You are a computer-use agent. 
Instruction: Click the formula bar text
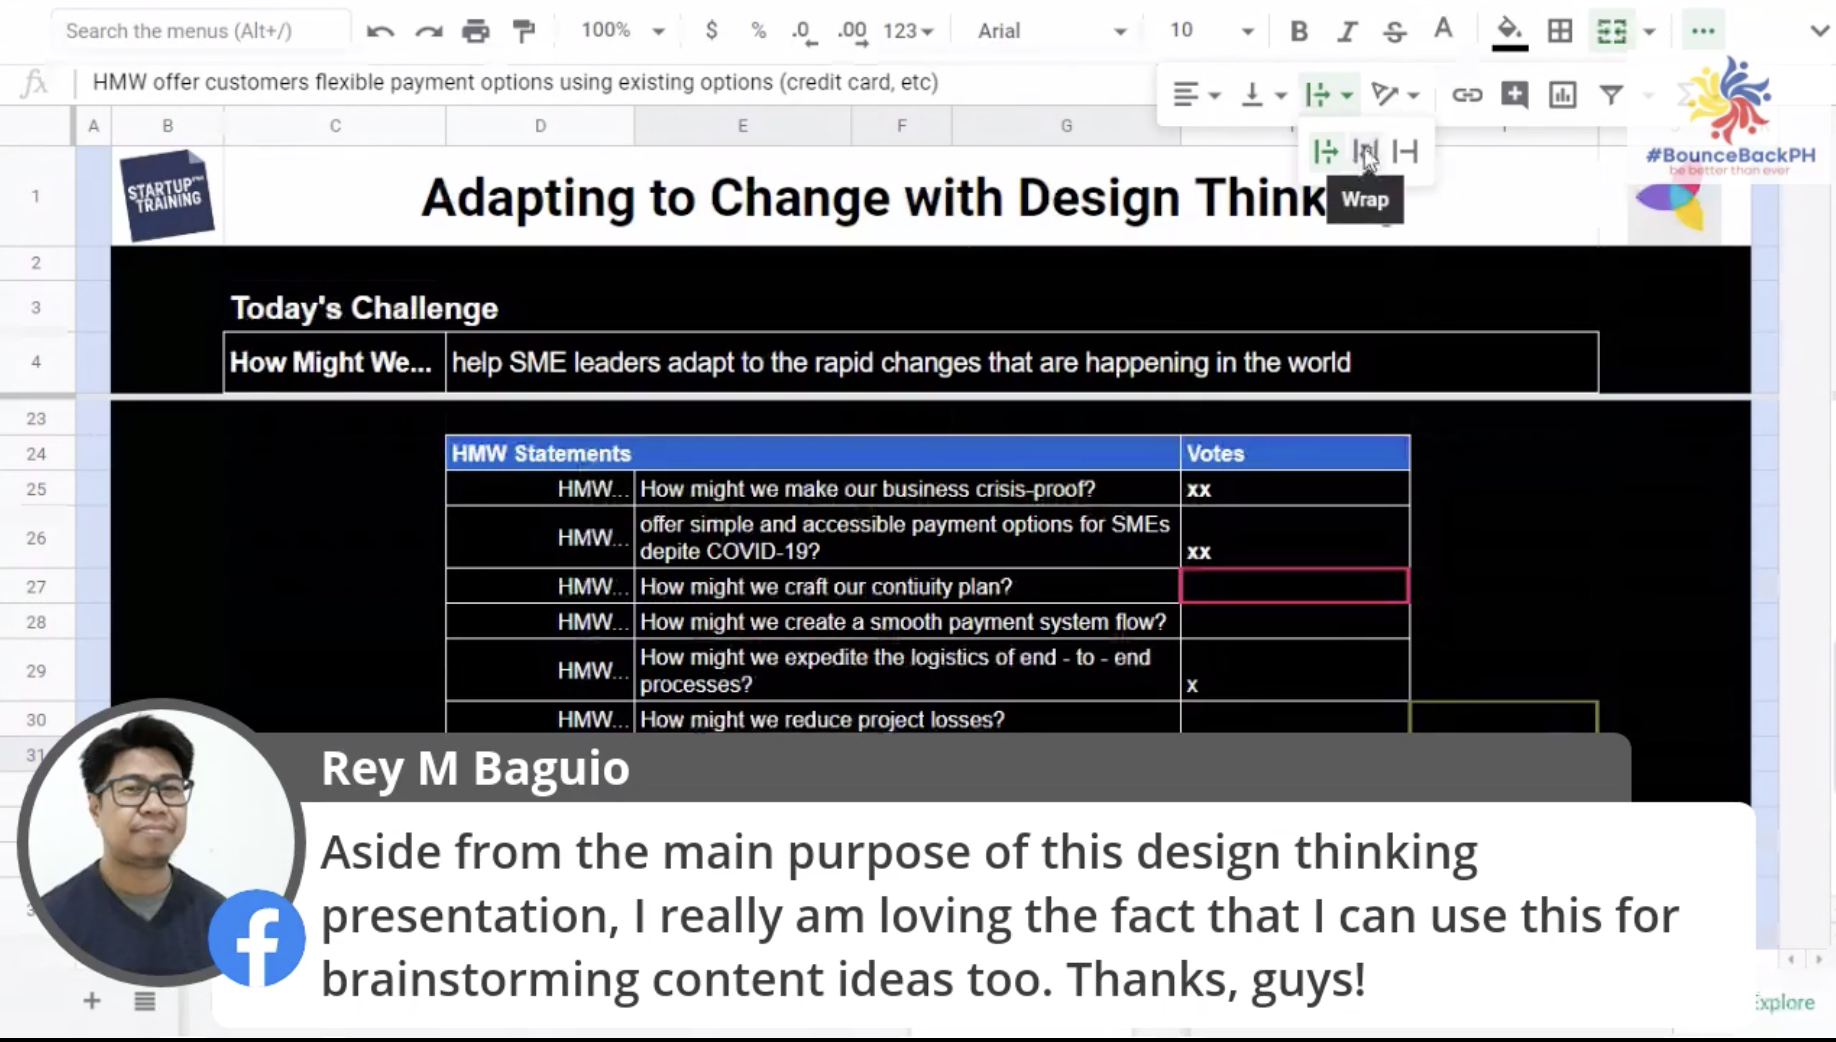point(515,82)
